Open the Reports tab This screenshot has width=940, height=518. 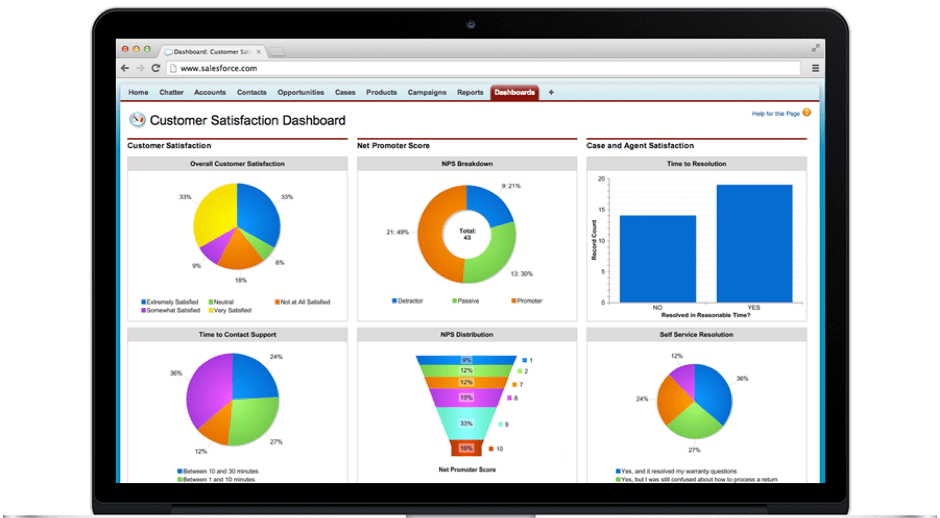[470, 92]
